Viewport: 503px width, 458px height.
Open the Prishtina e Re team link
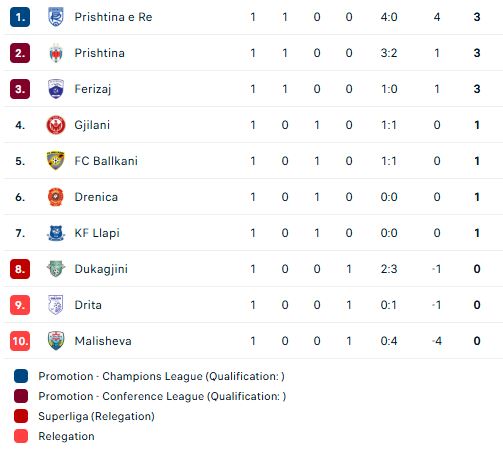pos(113,17)
